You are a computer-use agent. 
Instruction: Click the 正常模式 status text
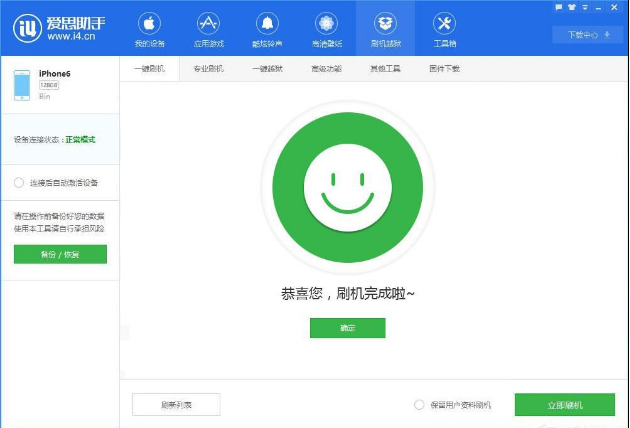[80, 140]
